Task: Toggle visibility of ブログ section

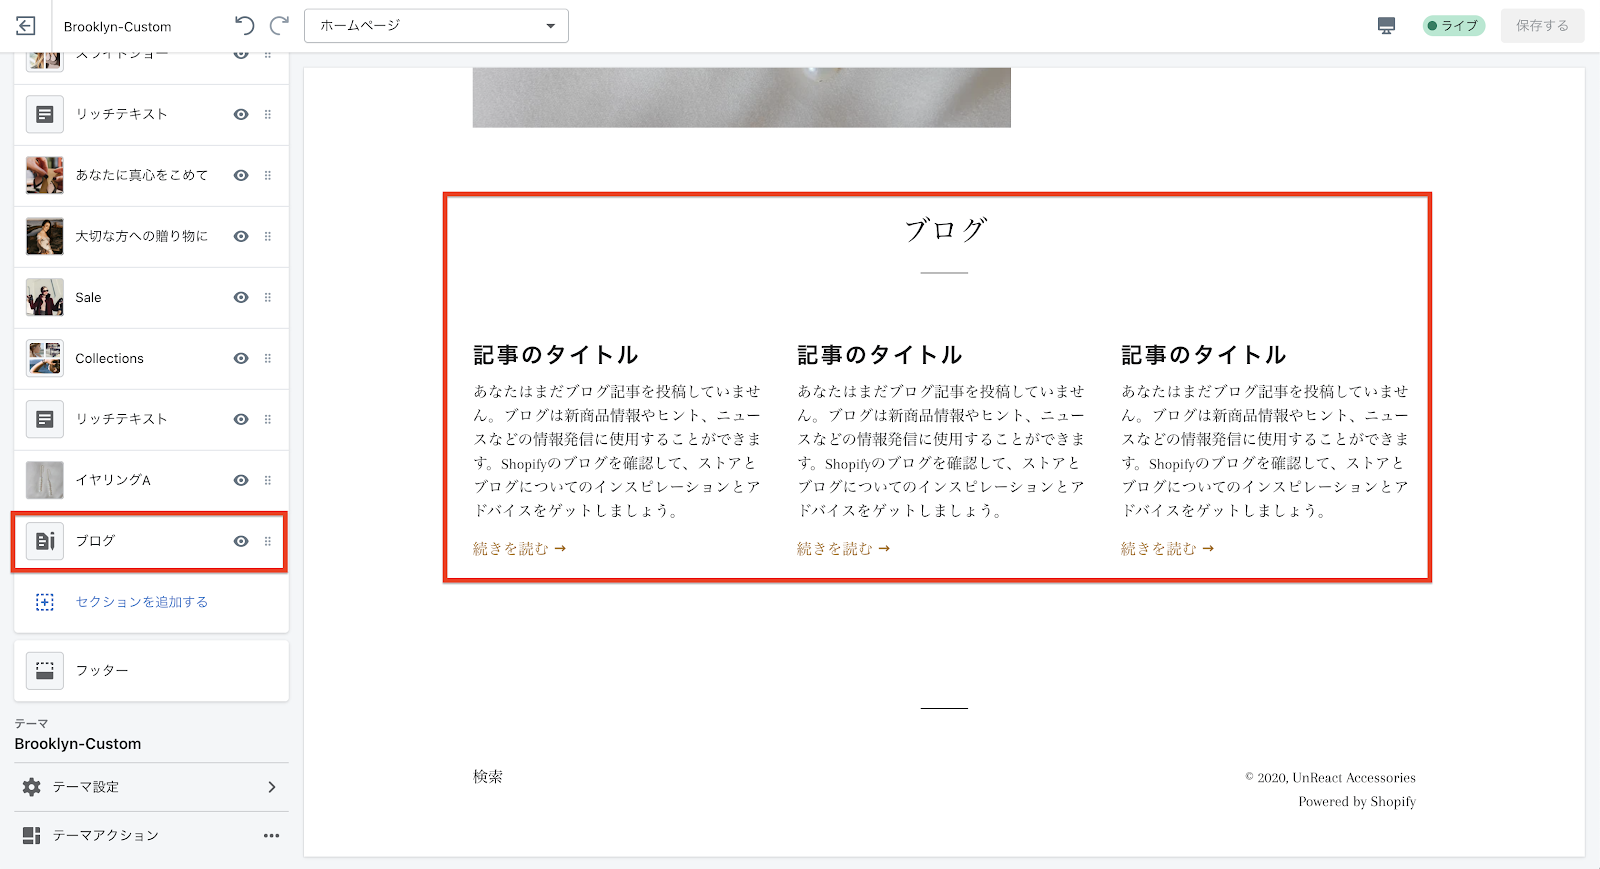Action: (x=241, y=541)
